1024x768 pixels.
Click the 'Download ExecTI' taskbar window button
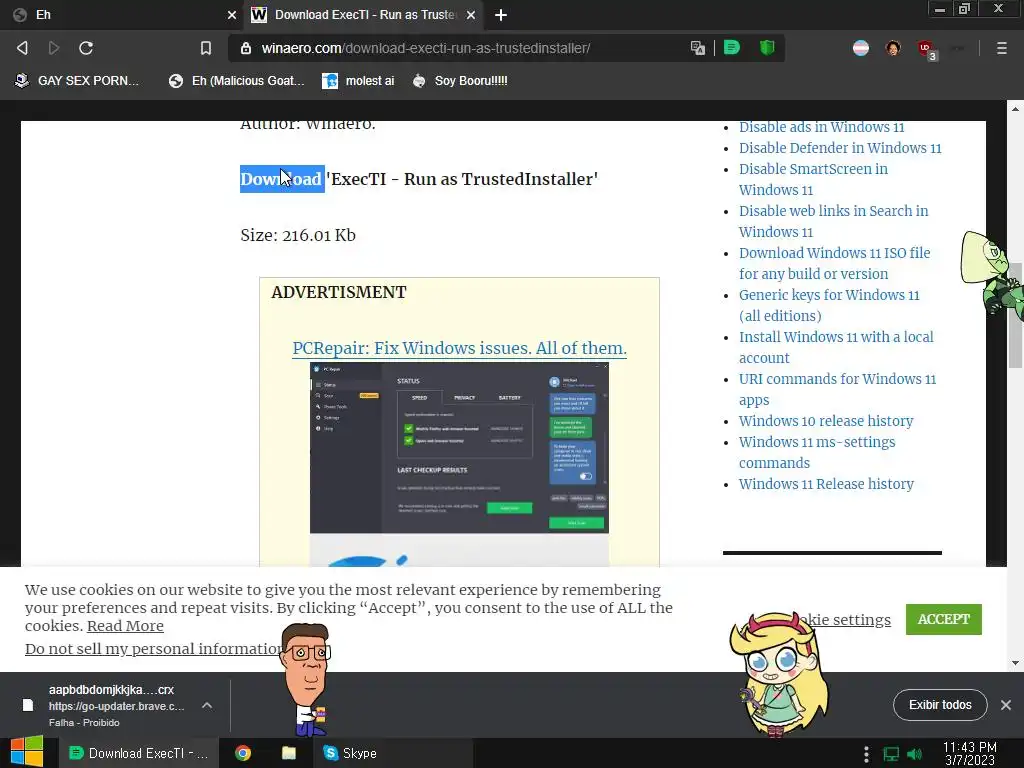point(138,753)
